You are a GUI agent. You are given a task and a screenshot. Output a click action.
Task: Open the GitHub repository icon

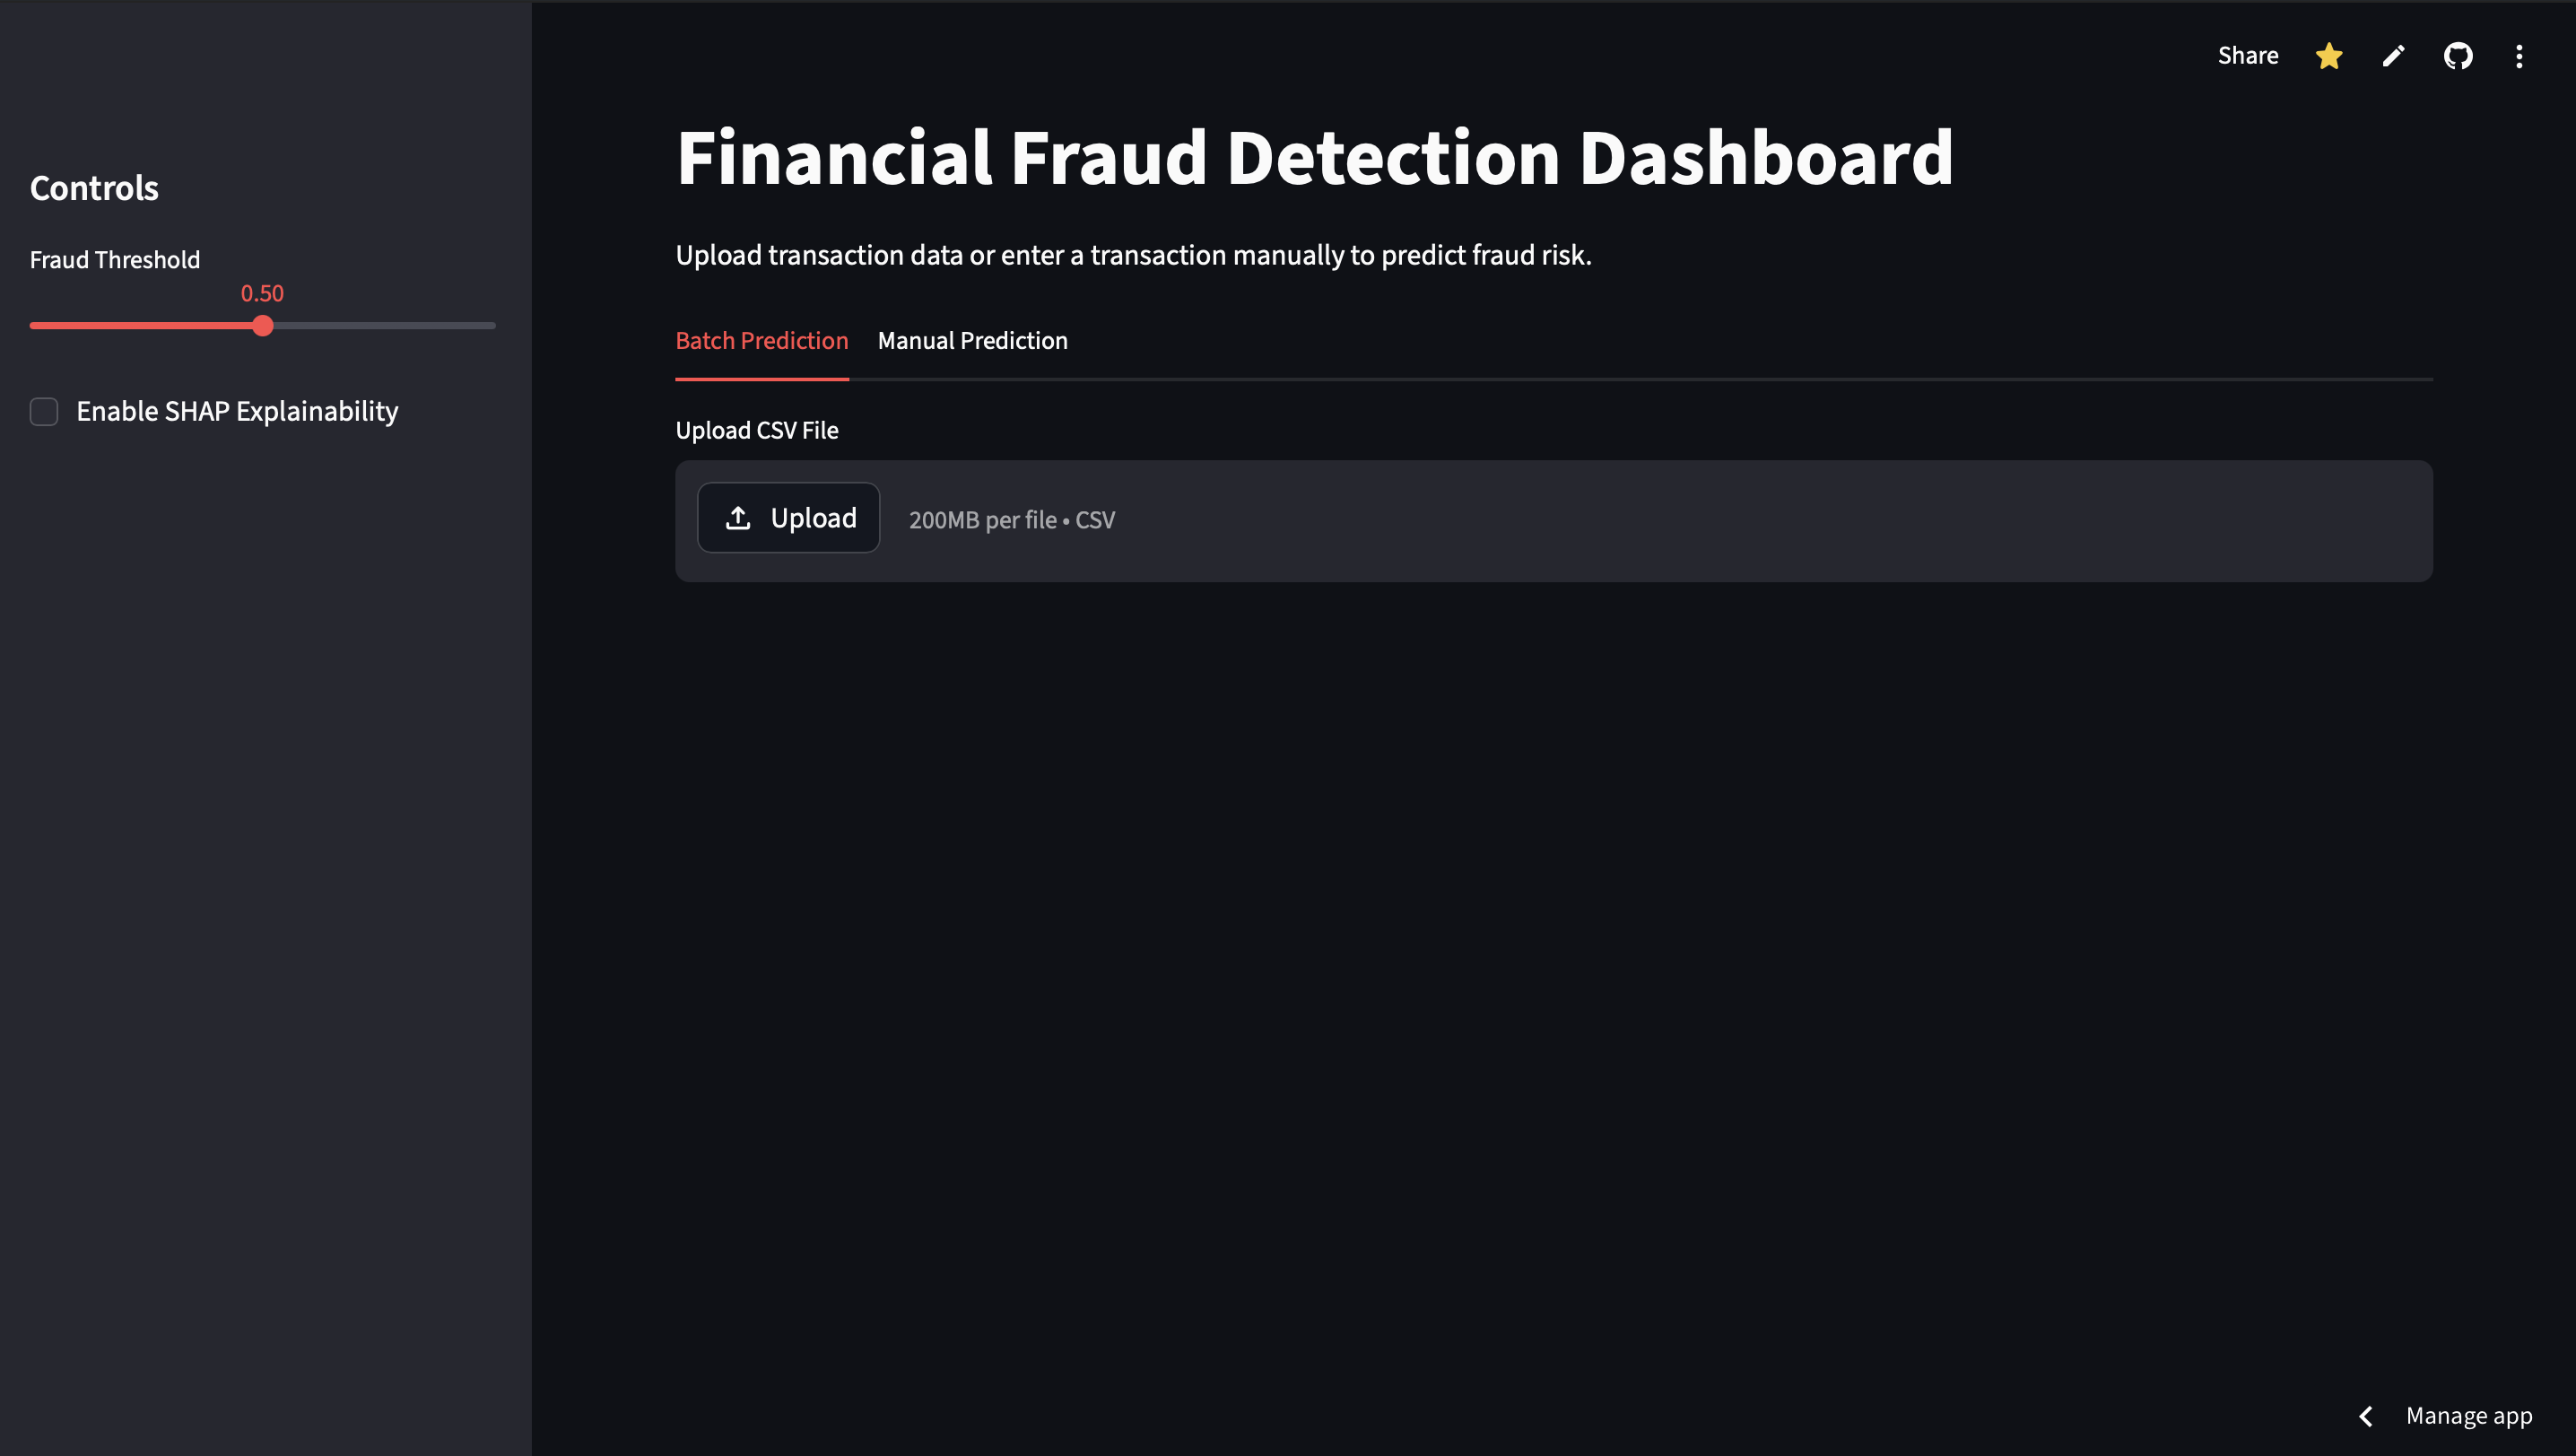click(2458, 56)
